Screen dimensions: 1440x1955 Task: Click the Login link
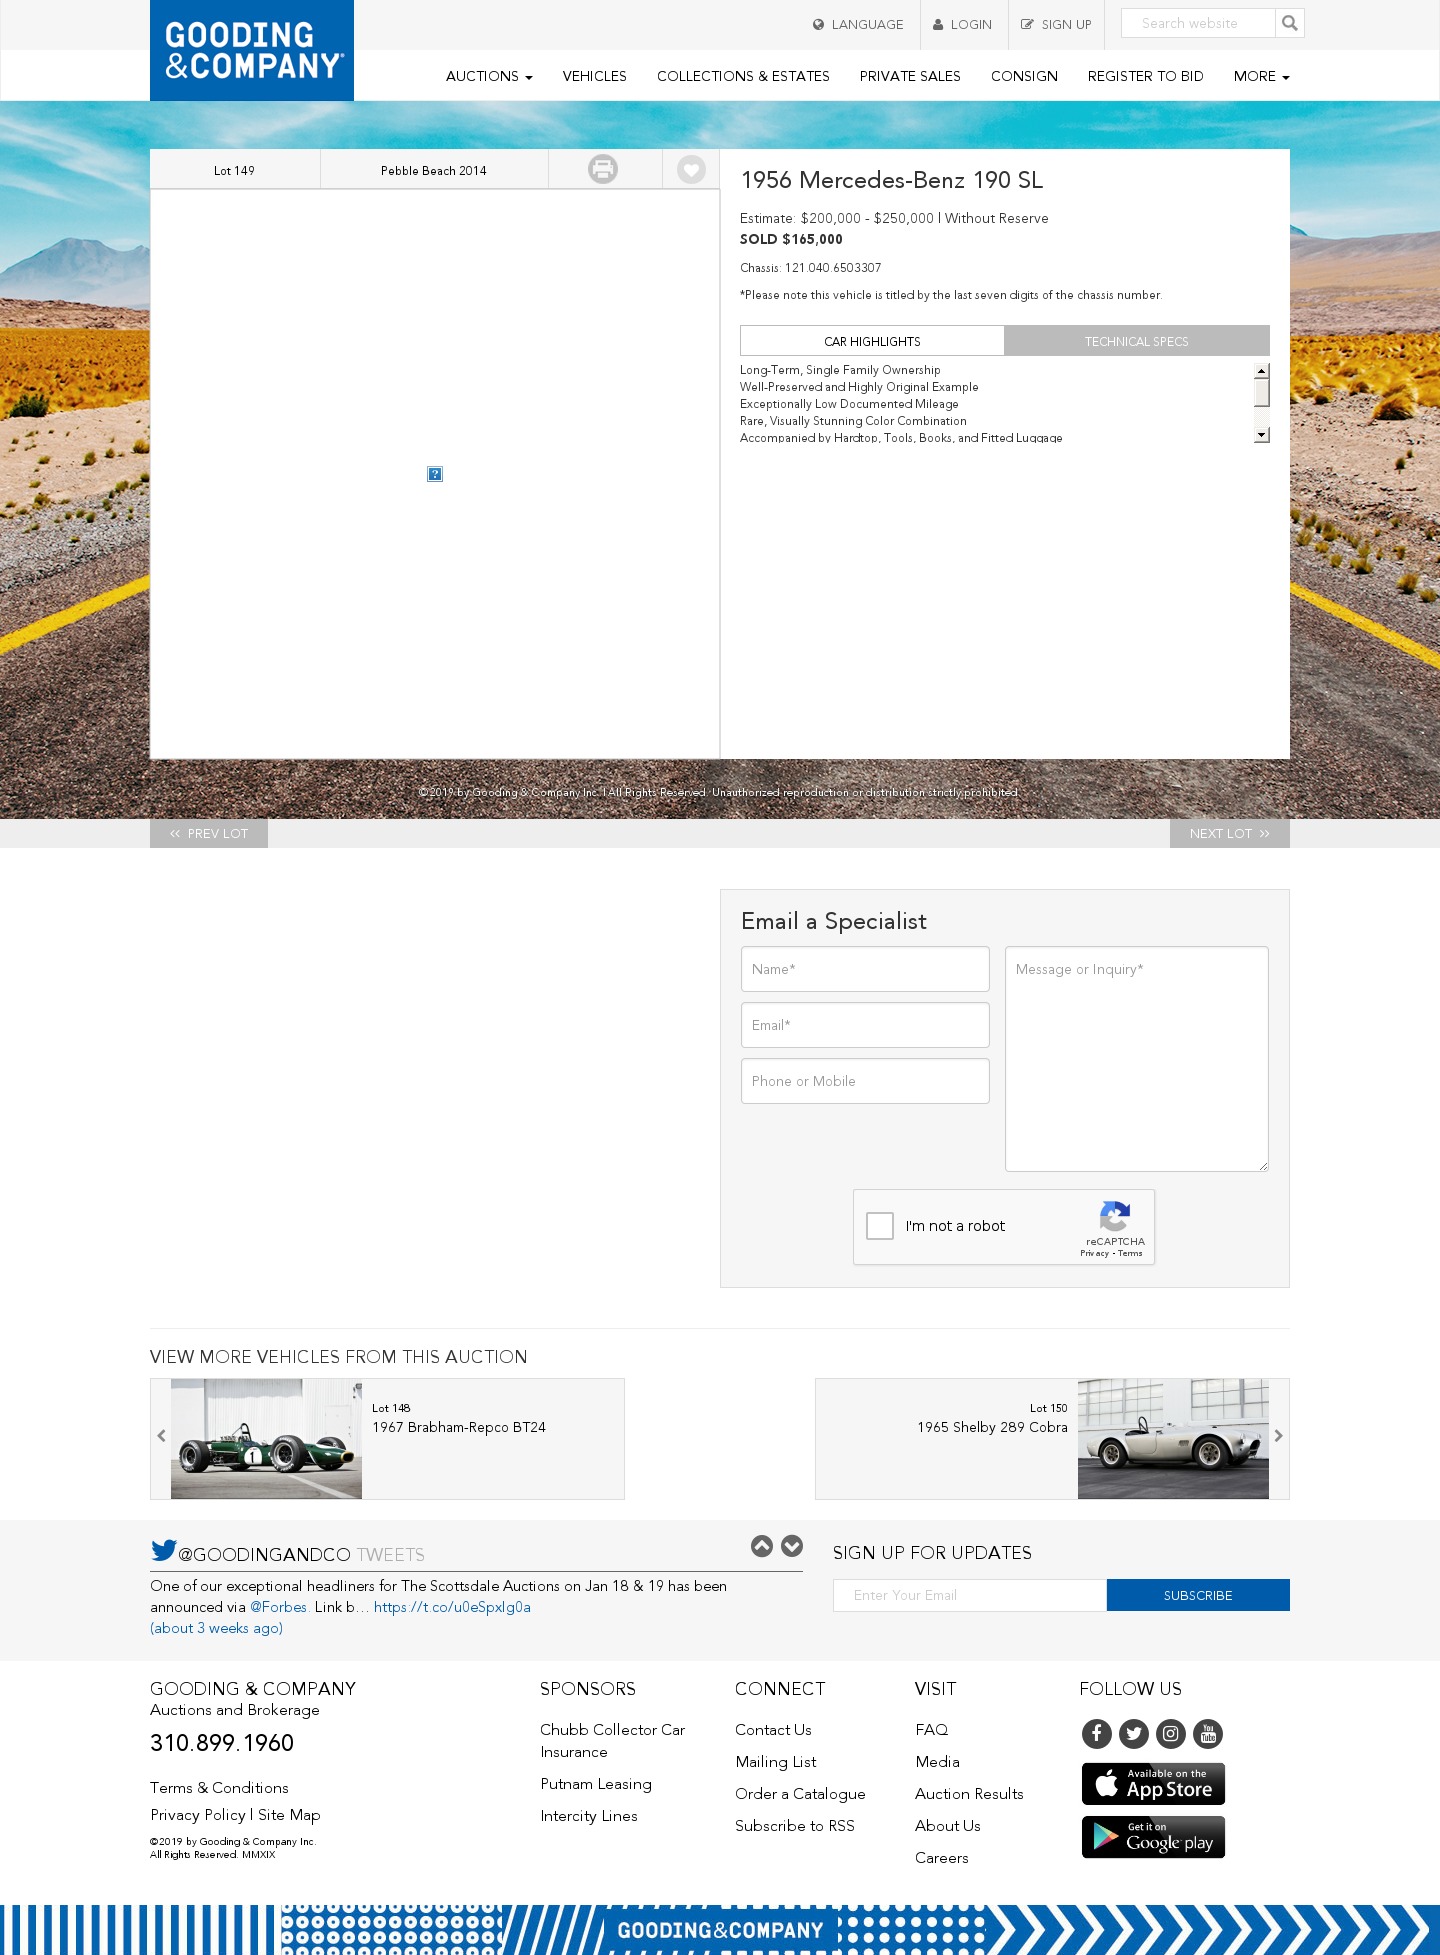point(962,24)
